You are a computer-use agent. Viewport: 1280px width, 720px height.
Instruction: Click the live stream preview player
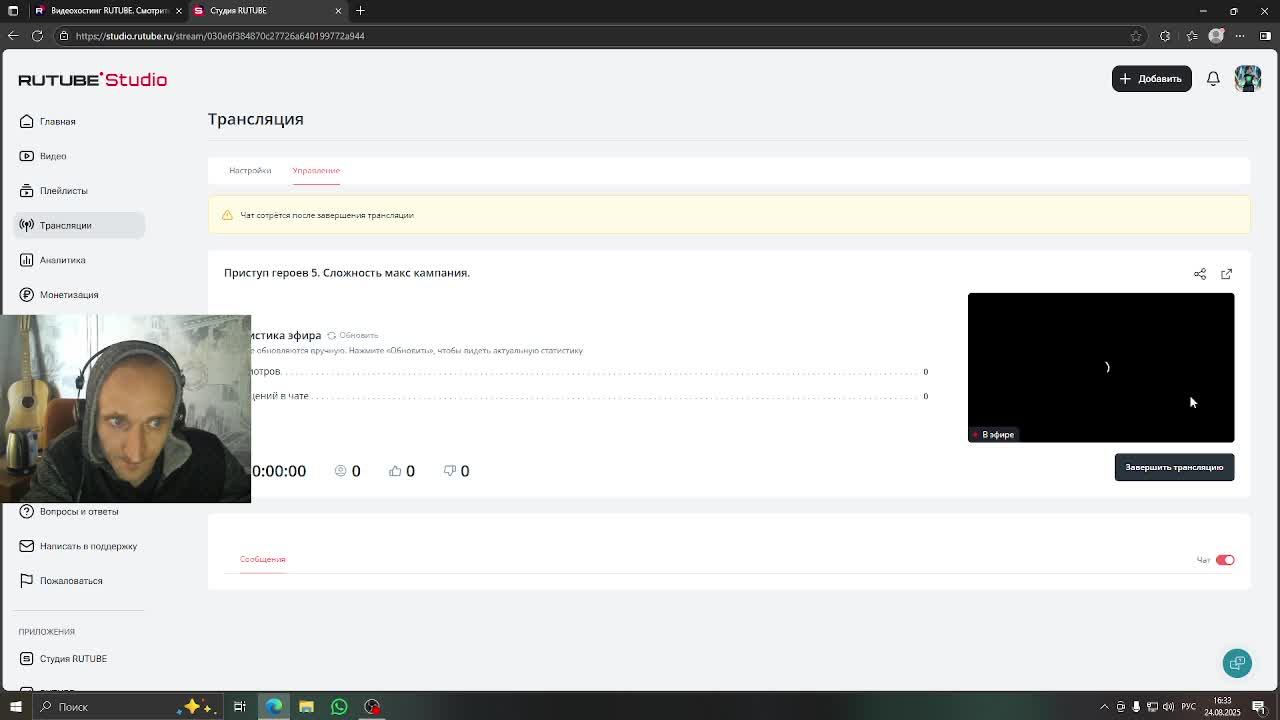coord(1101,367)
